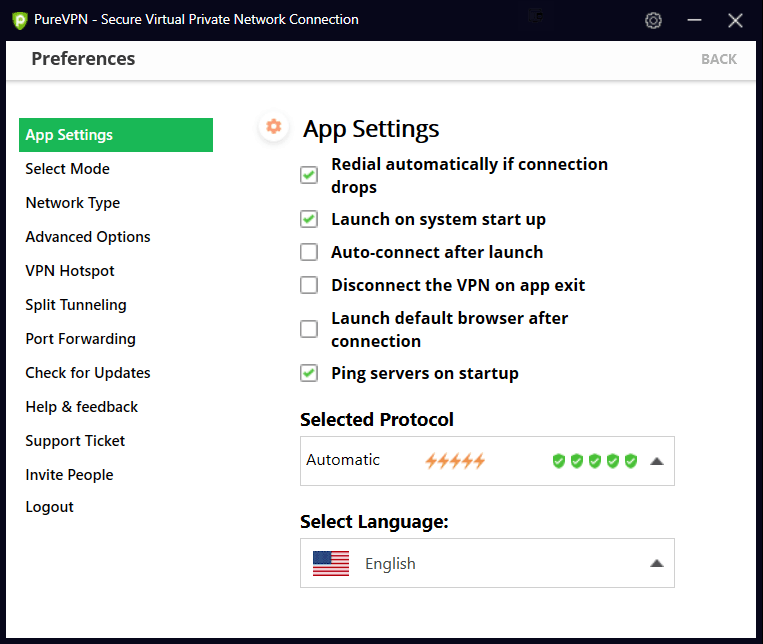Click the US flag language icon

coord(331,563)
